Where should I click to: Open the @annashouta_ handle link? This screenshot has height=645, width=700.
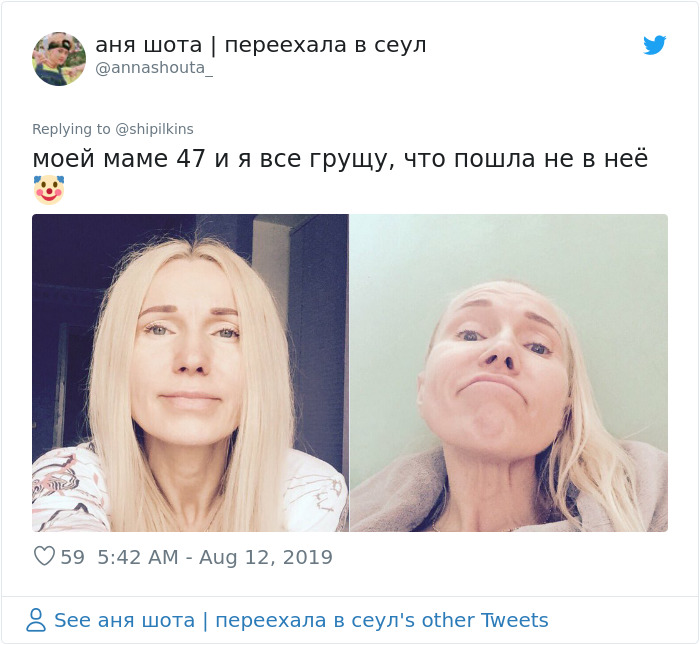point(154,68)
